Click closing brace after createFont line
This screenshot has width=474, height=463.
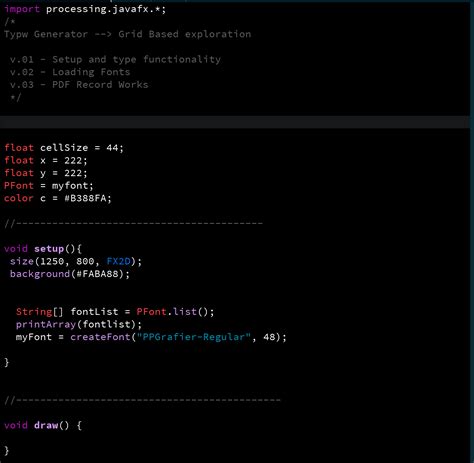click(x=7, y=362)
